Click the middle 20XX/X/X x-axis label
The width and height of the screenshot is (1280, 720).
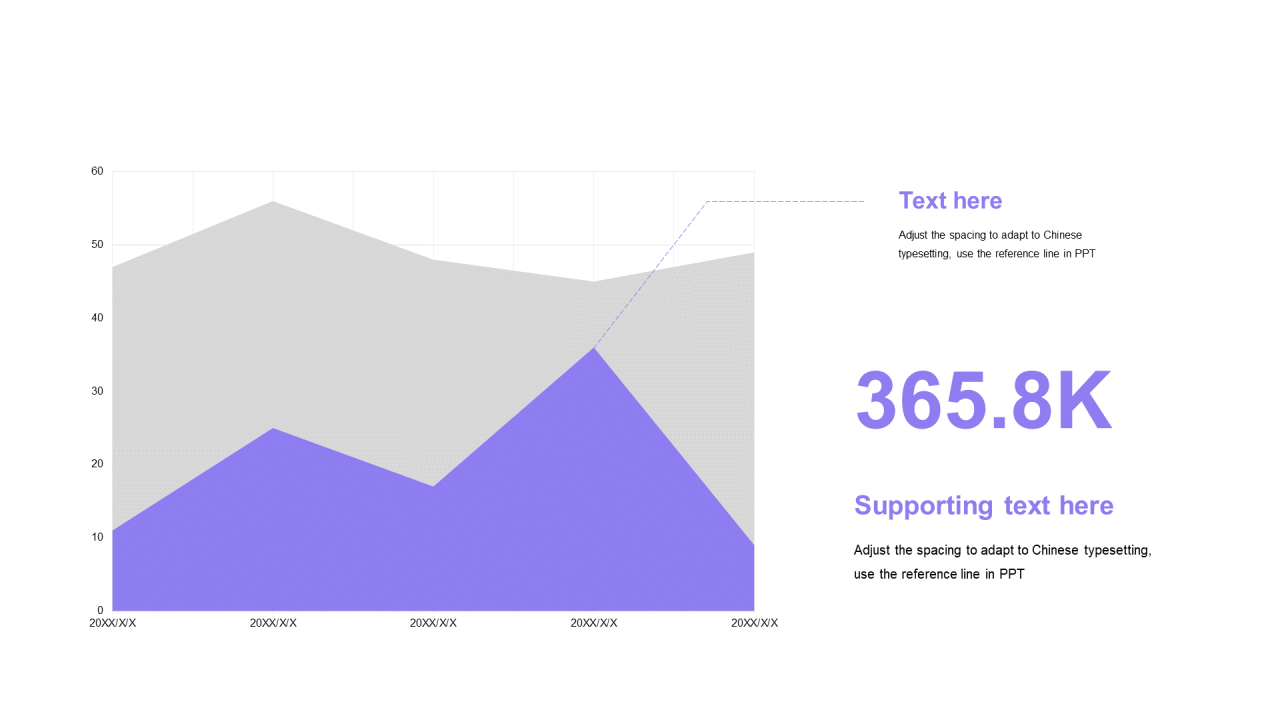pyautogui.click(x=433, y=623)
